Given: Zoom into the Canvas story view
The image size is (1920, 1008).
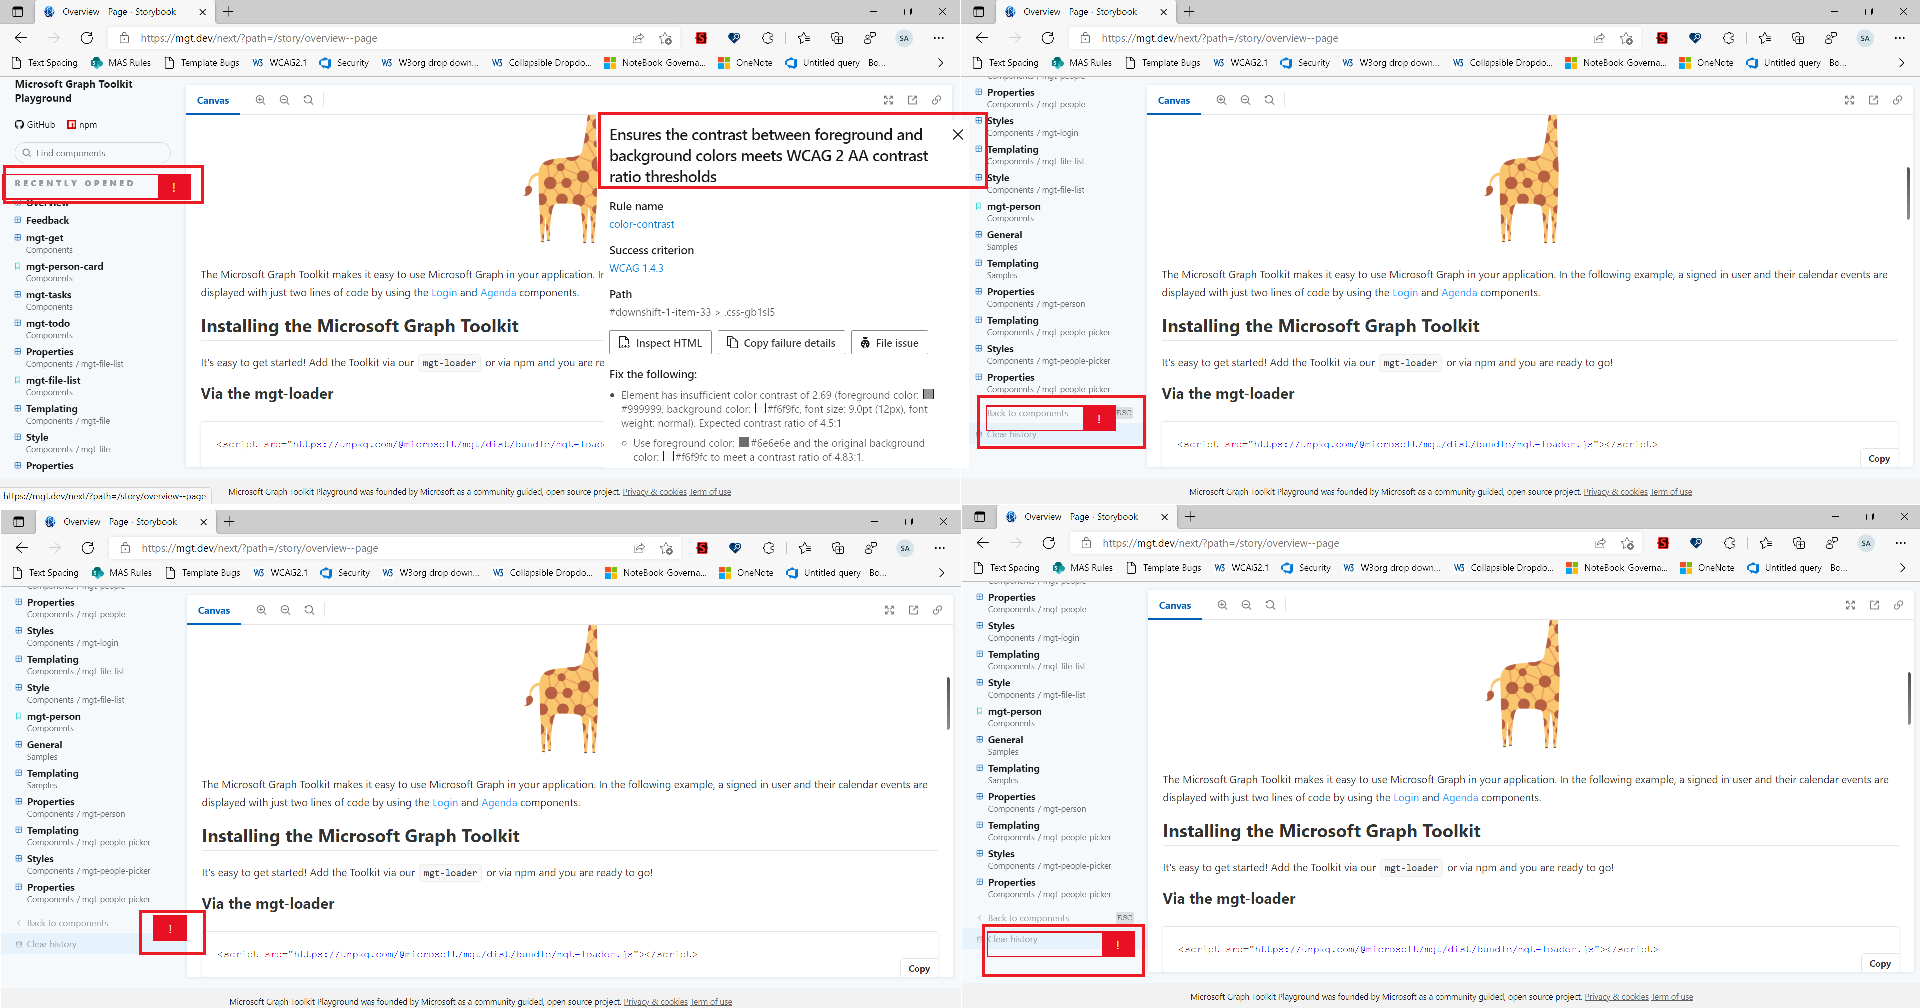Looking at the screenshot, I should (x=260, y=100).
